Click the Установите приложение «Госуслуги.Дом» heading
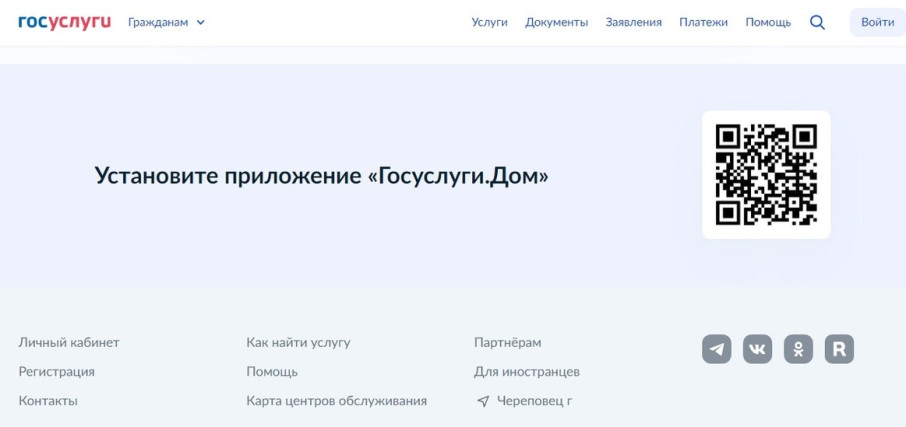906x427 pixels. coord(321,176)
